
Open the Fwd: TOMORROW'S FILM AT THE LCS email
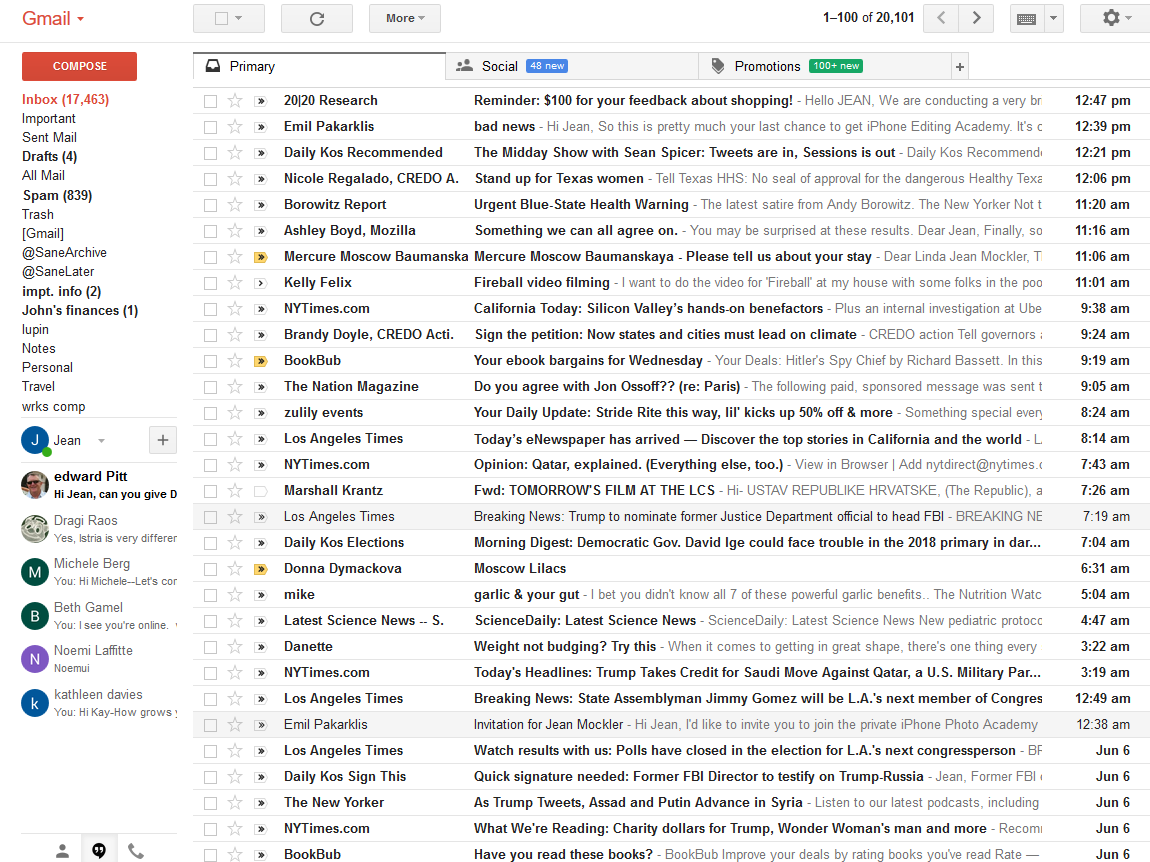point(671,491)
